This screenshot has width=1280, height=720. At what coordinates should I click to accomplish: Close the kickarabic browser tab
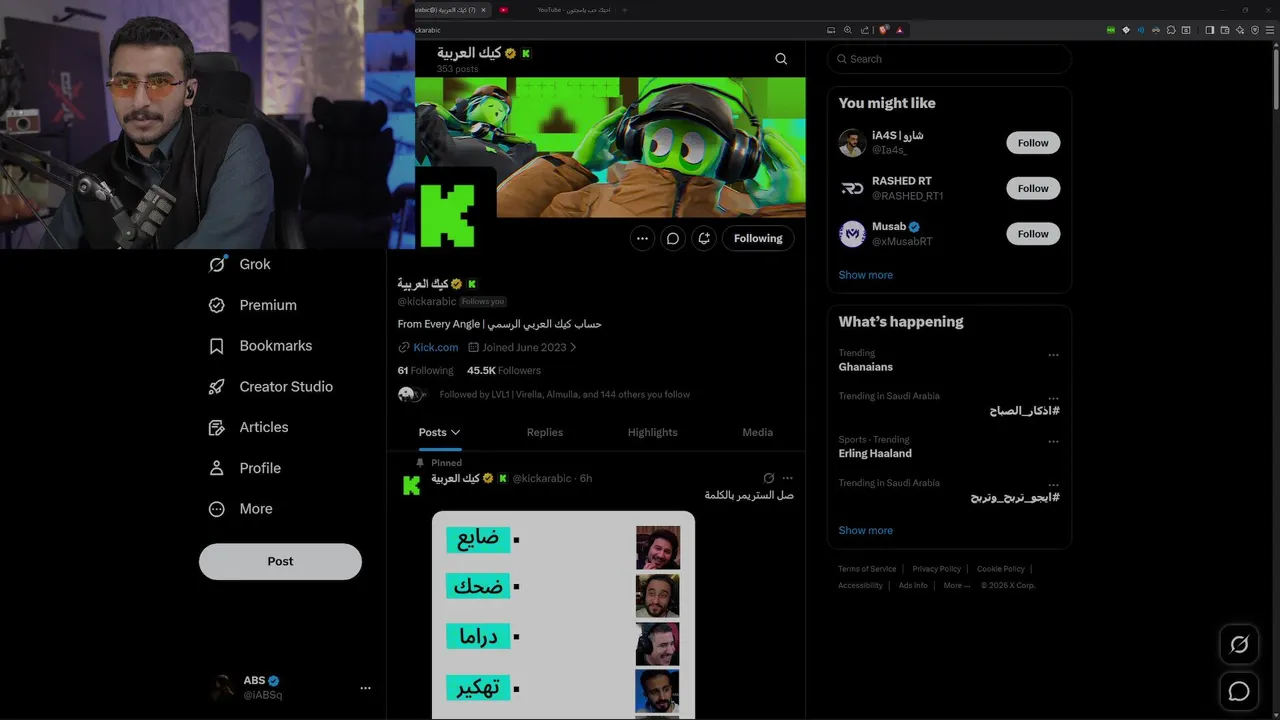pyautogui.click(x=483, y=10)
